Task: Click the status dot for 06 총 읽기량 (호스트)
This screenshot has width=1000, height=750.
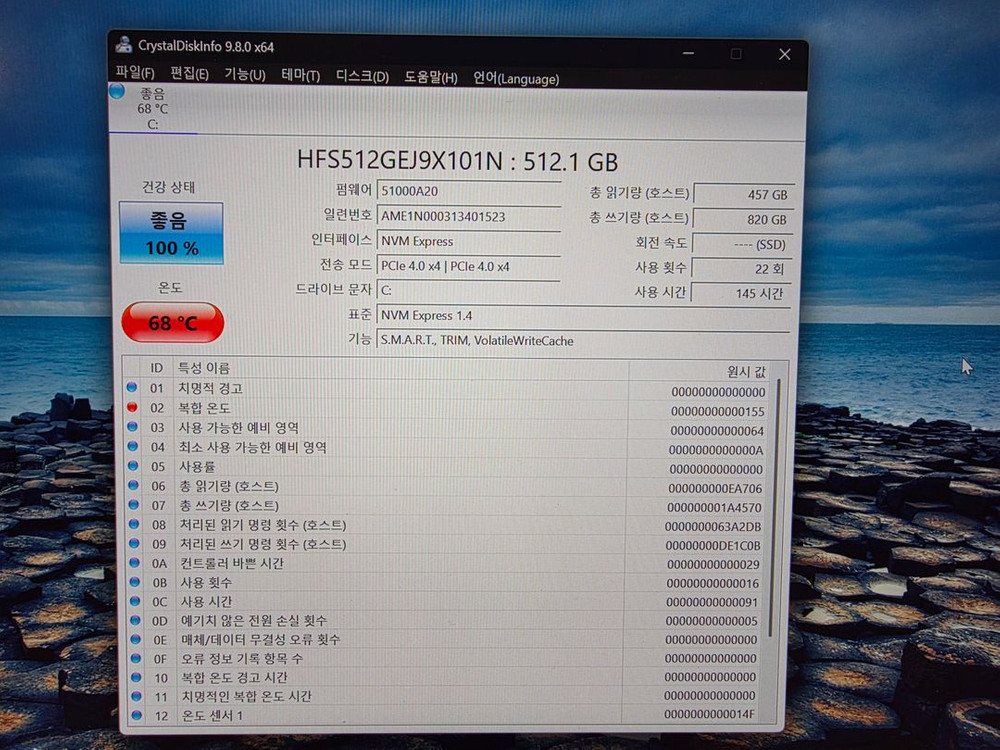Action: coord(133,485)
